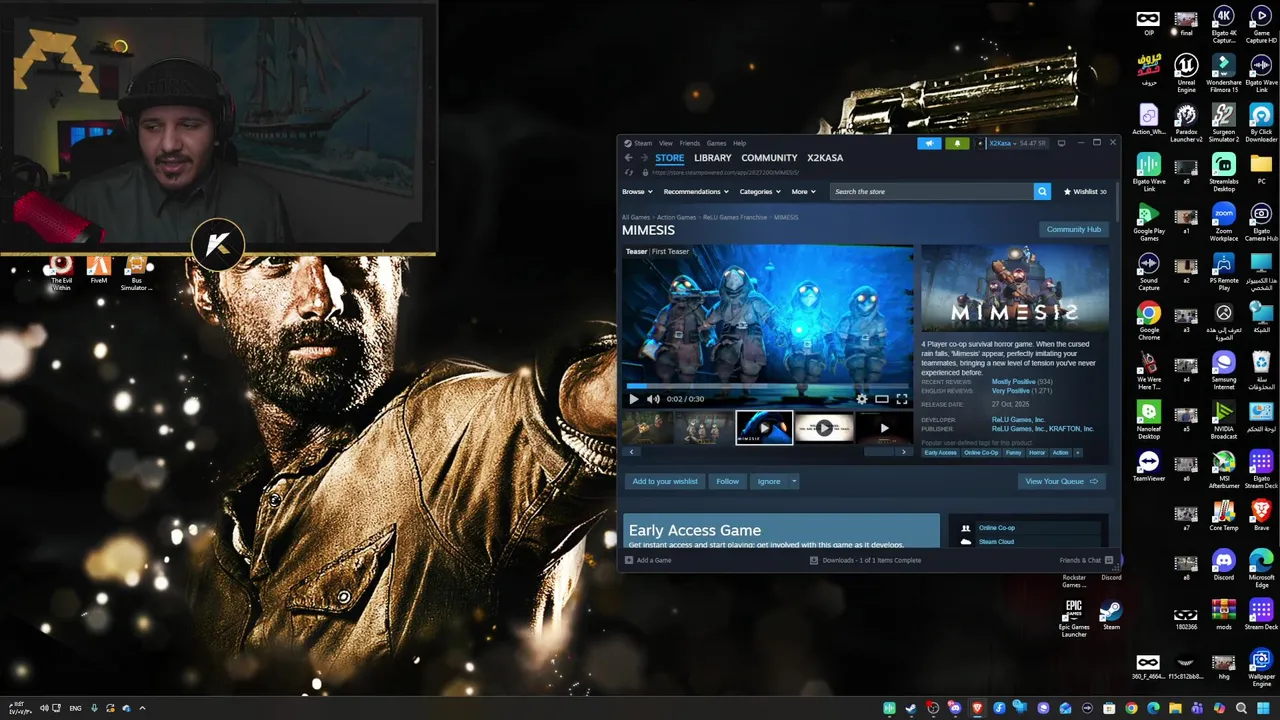
Task: Go to next media thumbnails arrow
Action: click(904, 452)
